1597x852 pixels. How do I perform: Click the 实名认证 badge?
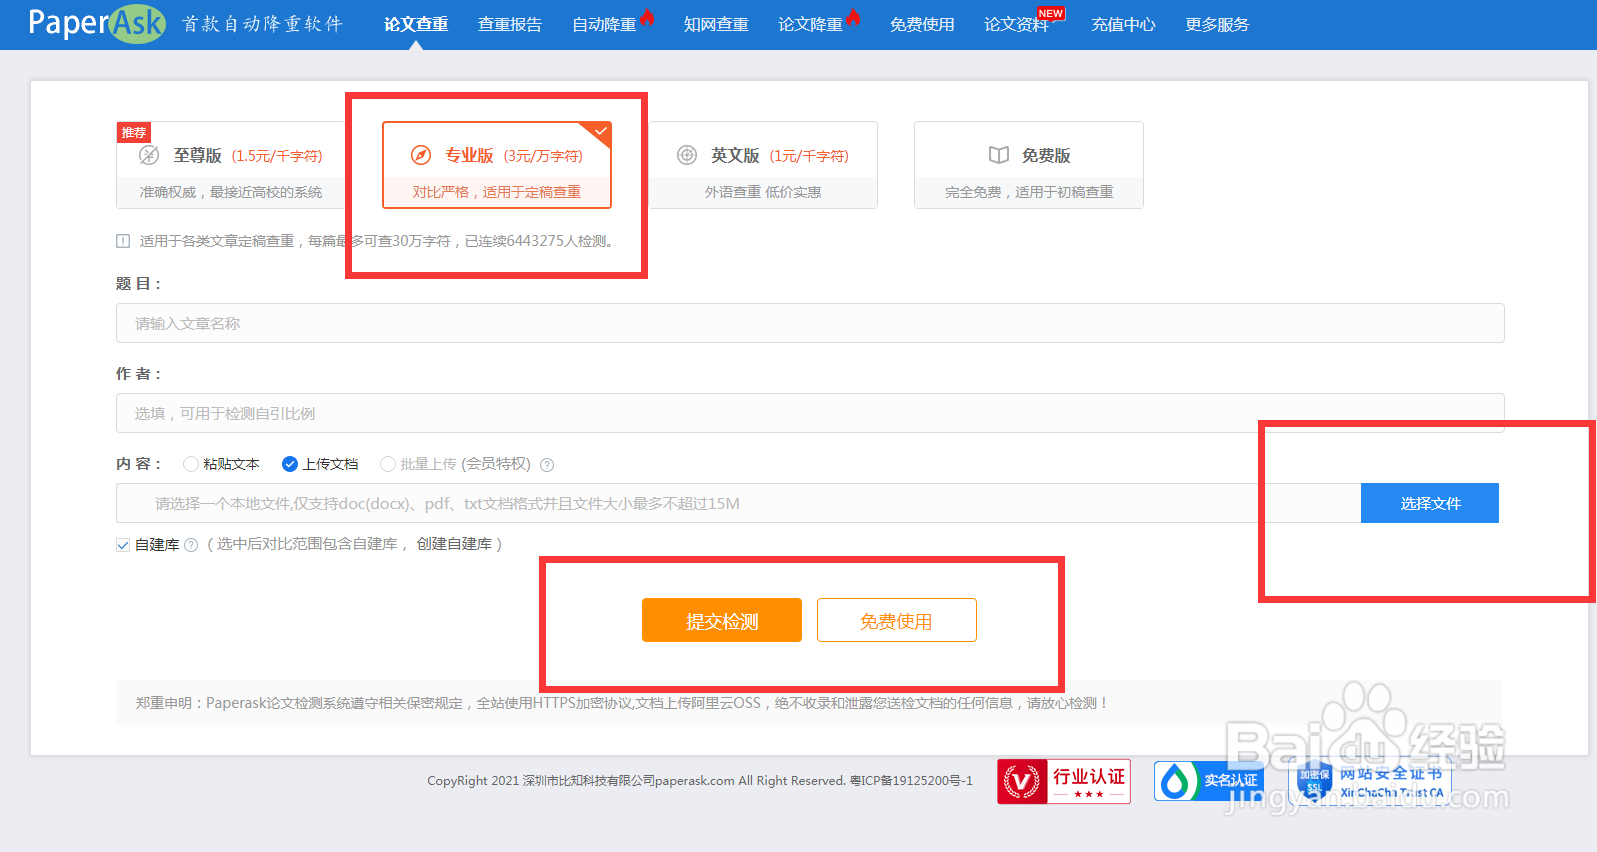1209,781
